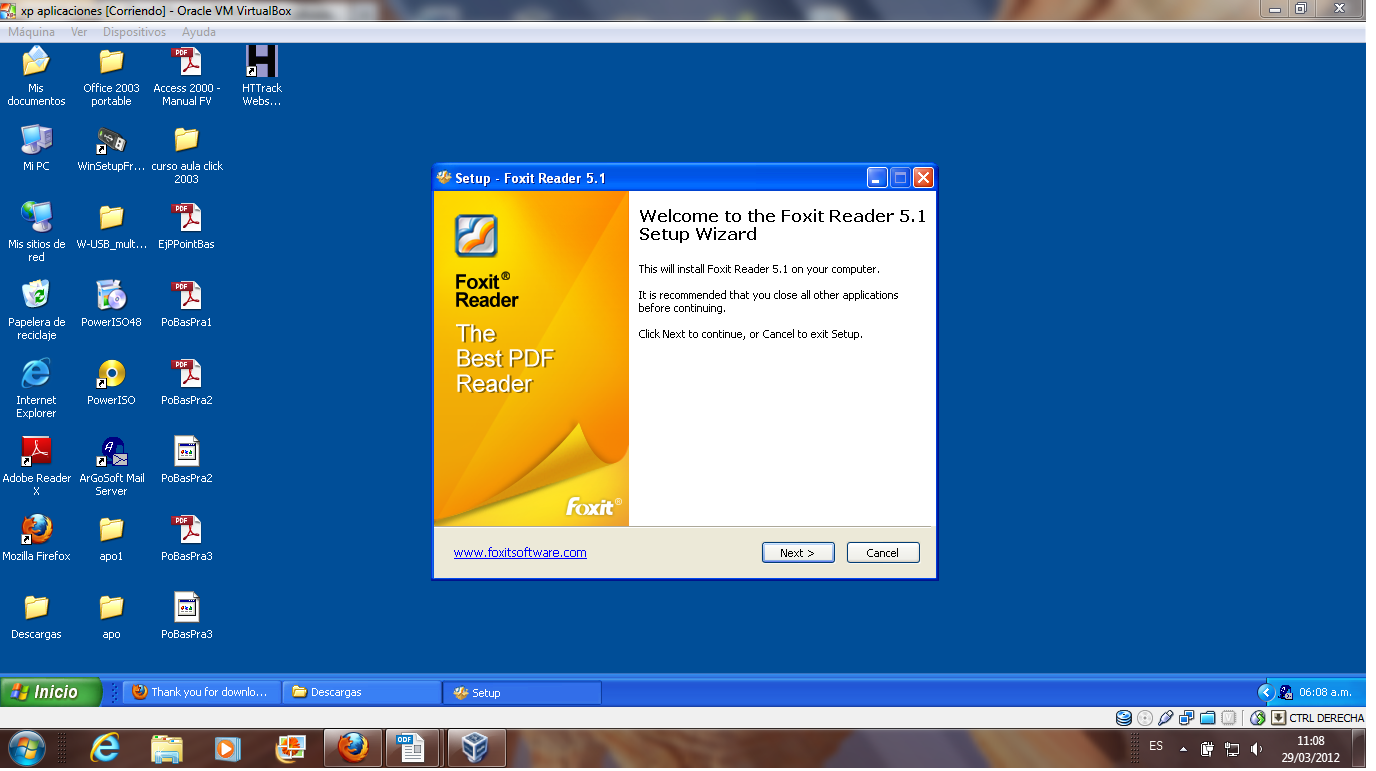Click the ES language indicator
The height and width of the screenshot is (771, 1376).
click(x=1156, y=746)
